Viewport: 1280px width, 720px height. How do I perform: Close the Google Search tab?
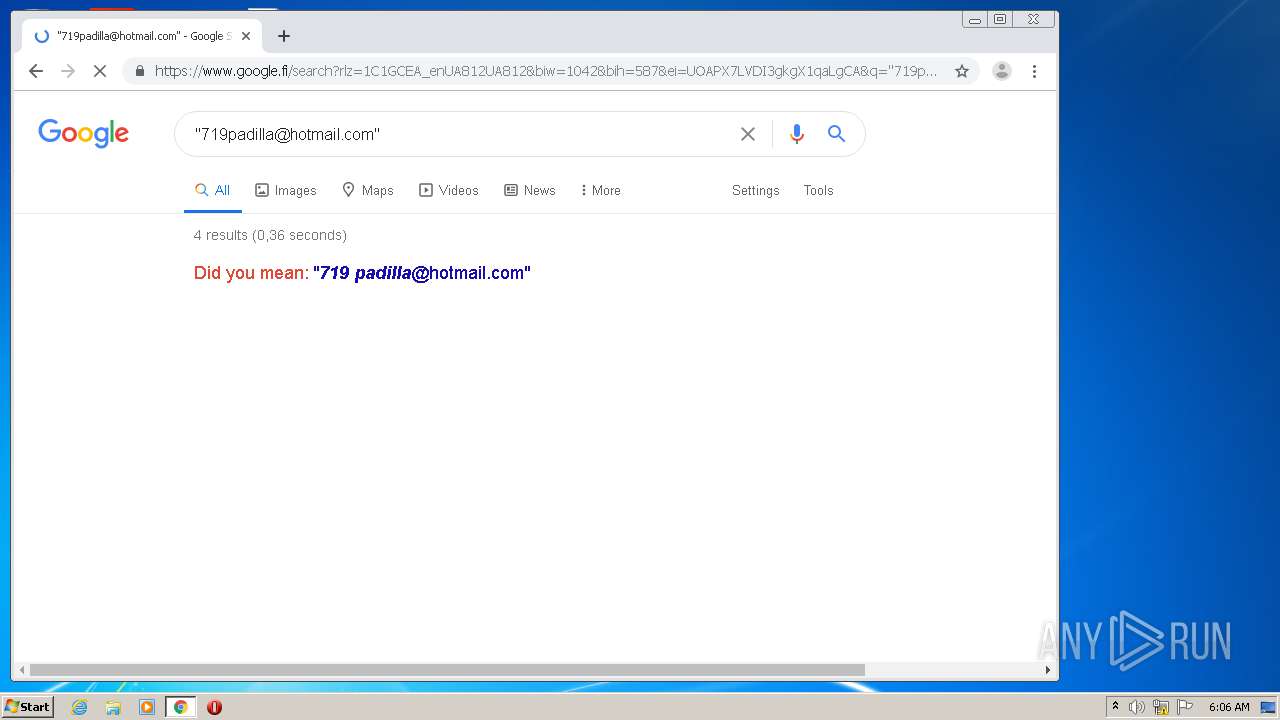click(x=246, y=36)
